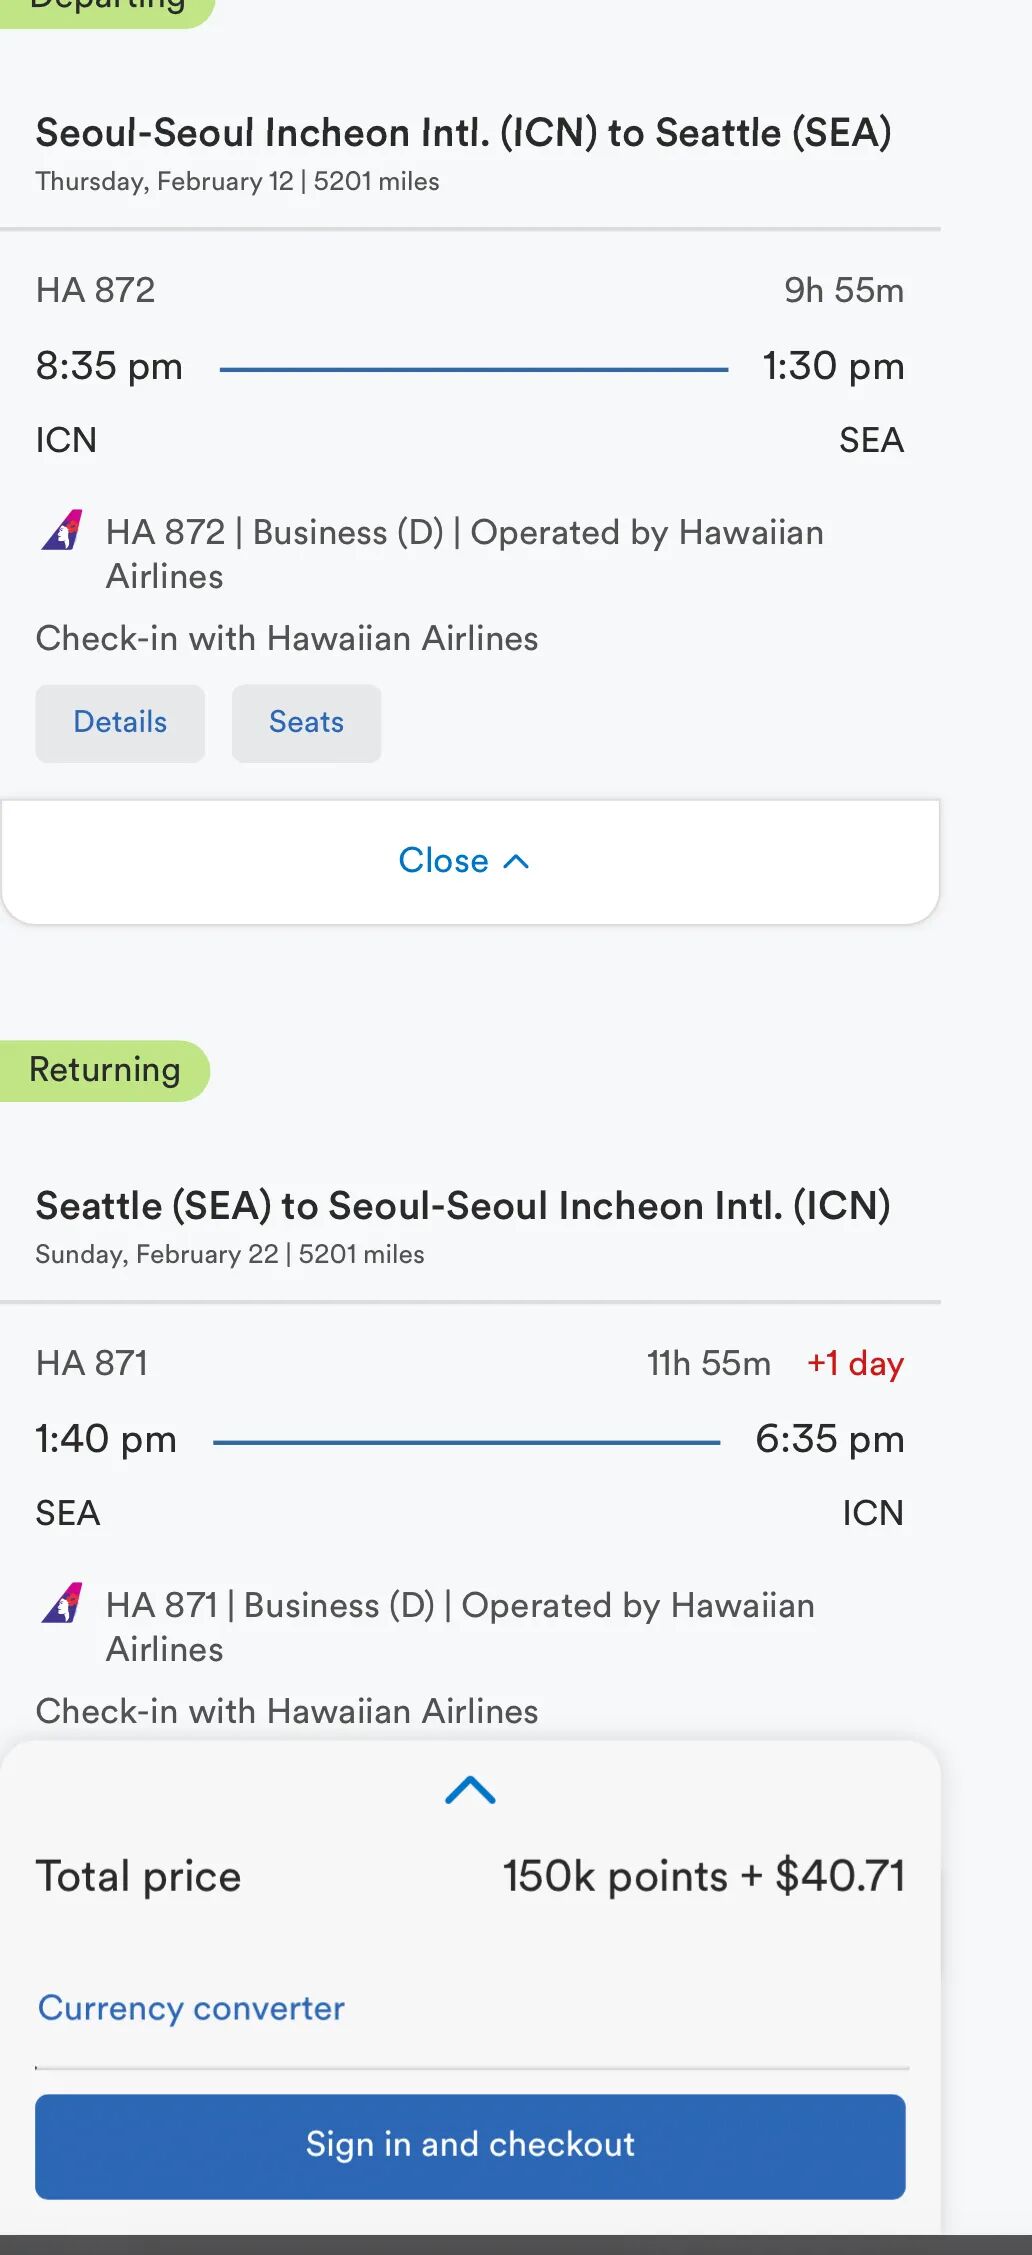Click the Thursday, February 12 date line
This screenshot has width=1032, height=2255.
[237, 182]
